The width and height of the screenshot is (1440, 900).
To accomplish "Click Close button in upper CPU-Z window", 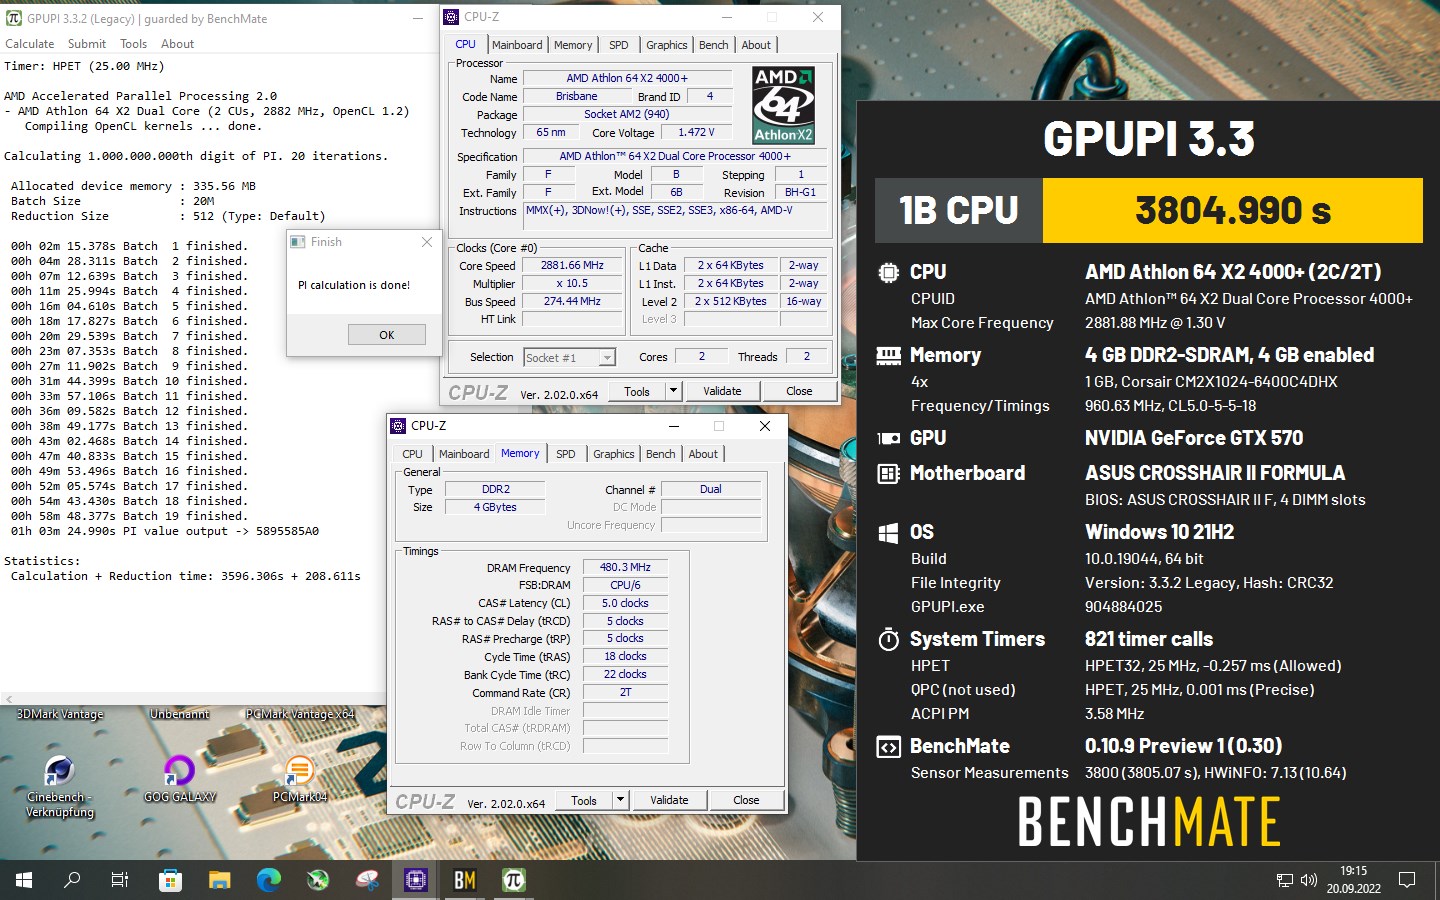I will coord(799,391).
